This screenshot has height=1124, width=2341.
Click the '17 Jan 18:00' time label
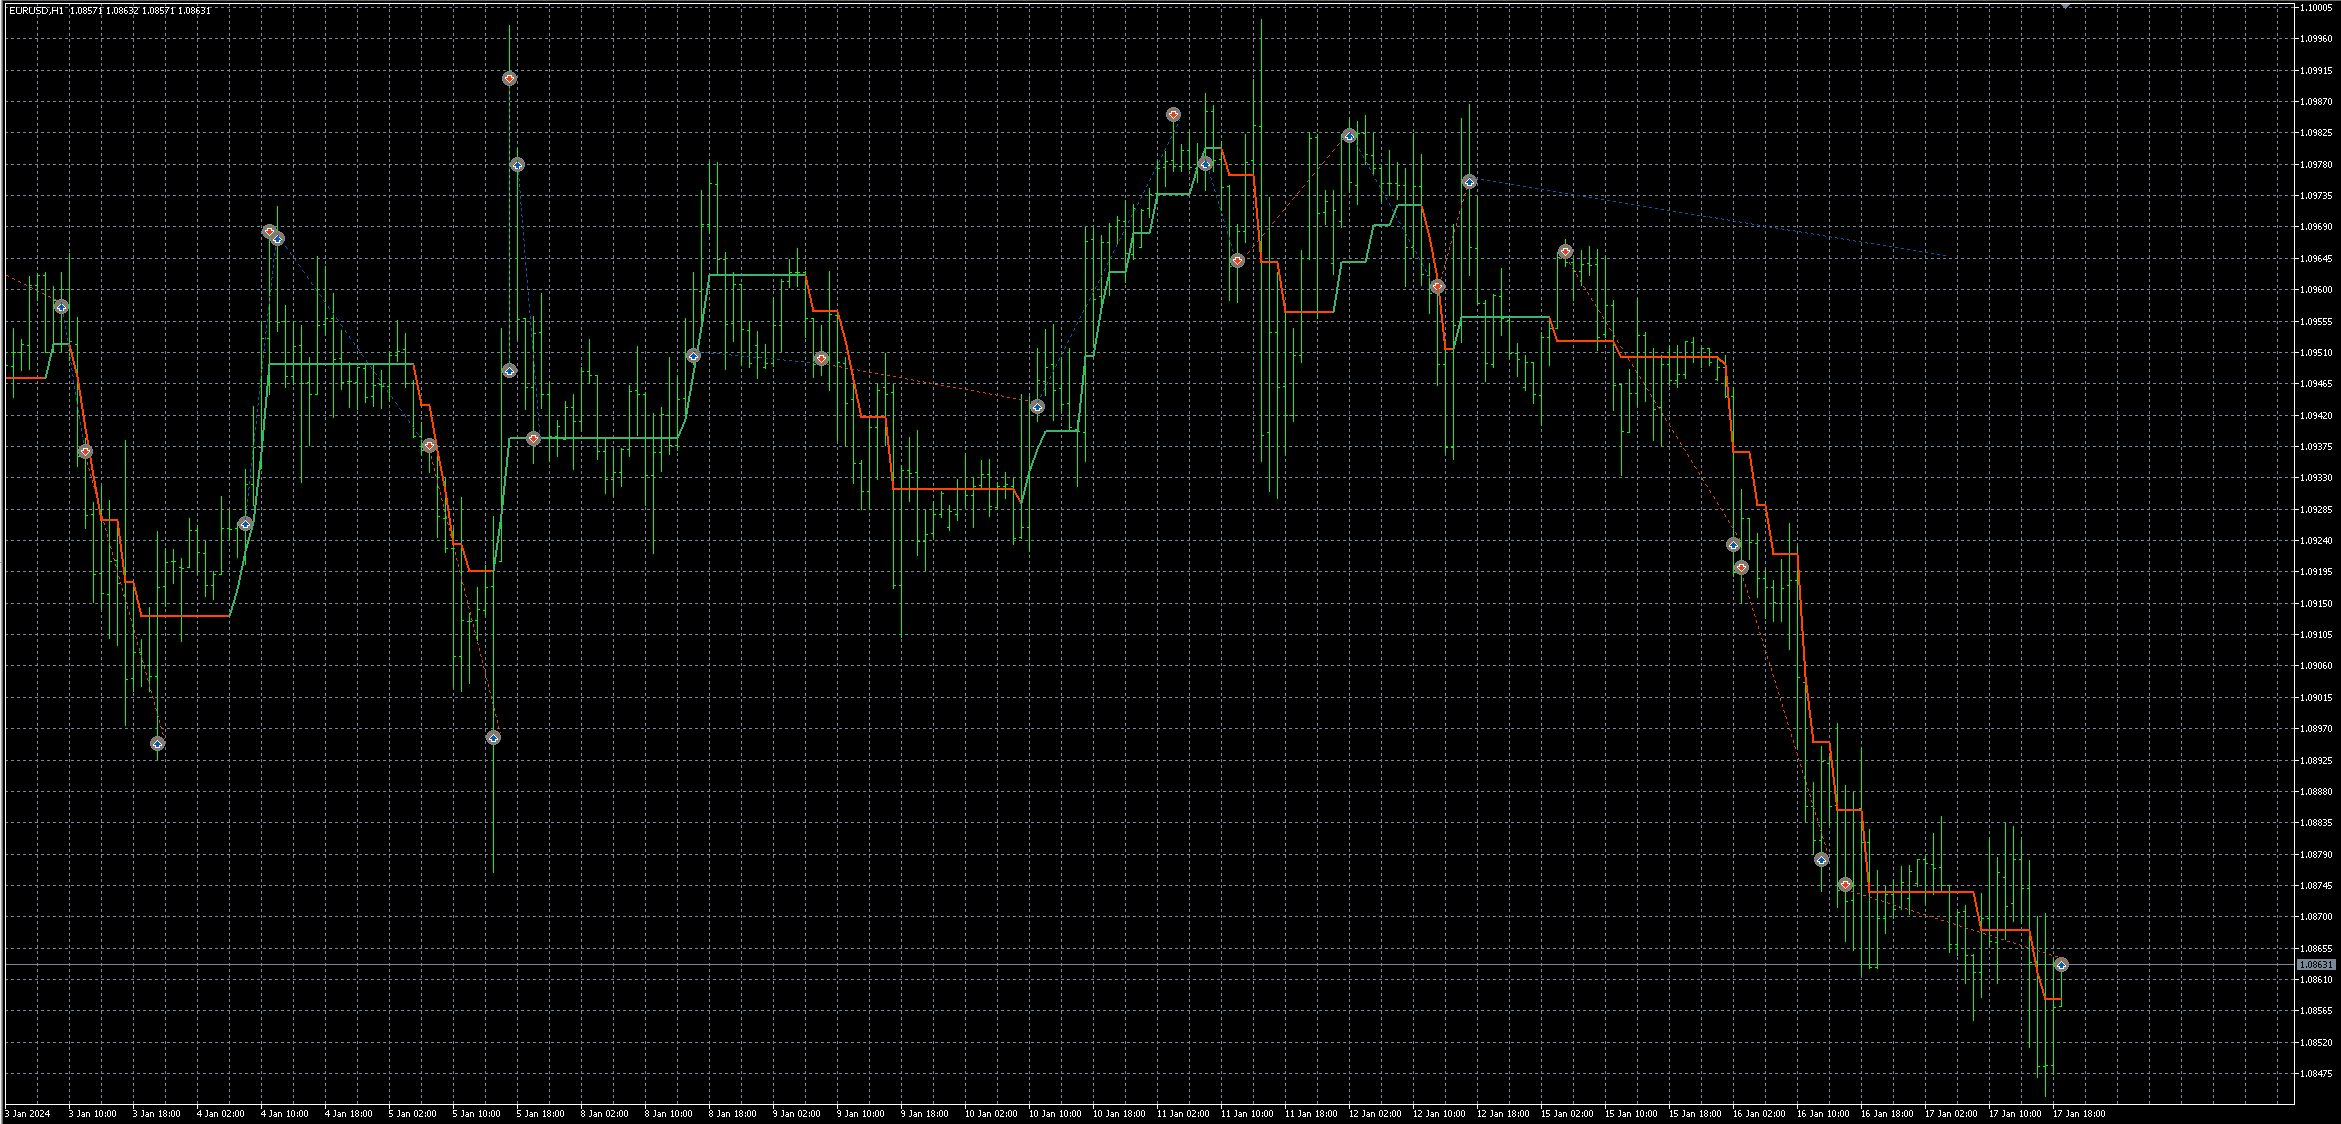2079,1113
